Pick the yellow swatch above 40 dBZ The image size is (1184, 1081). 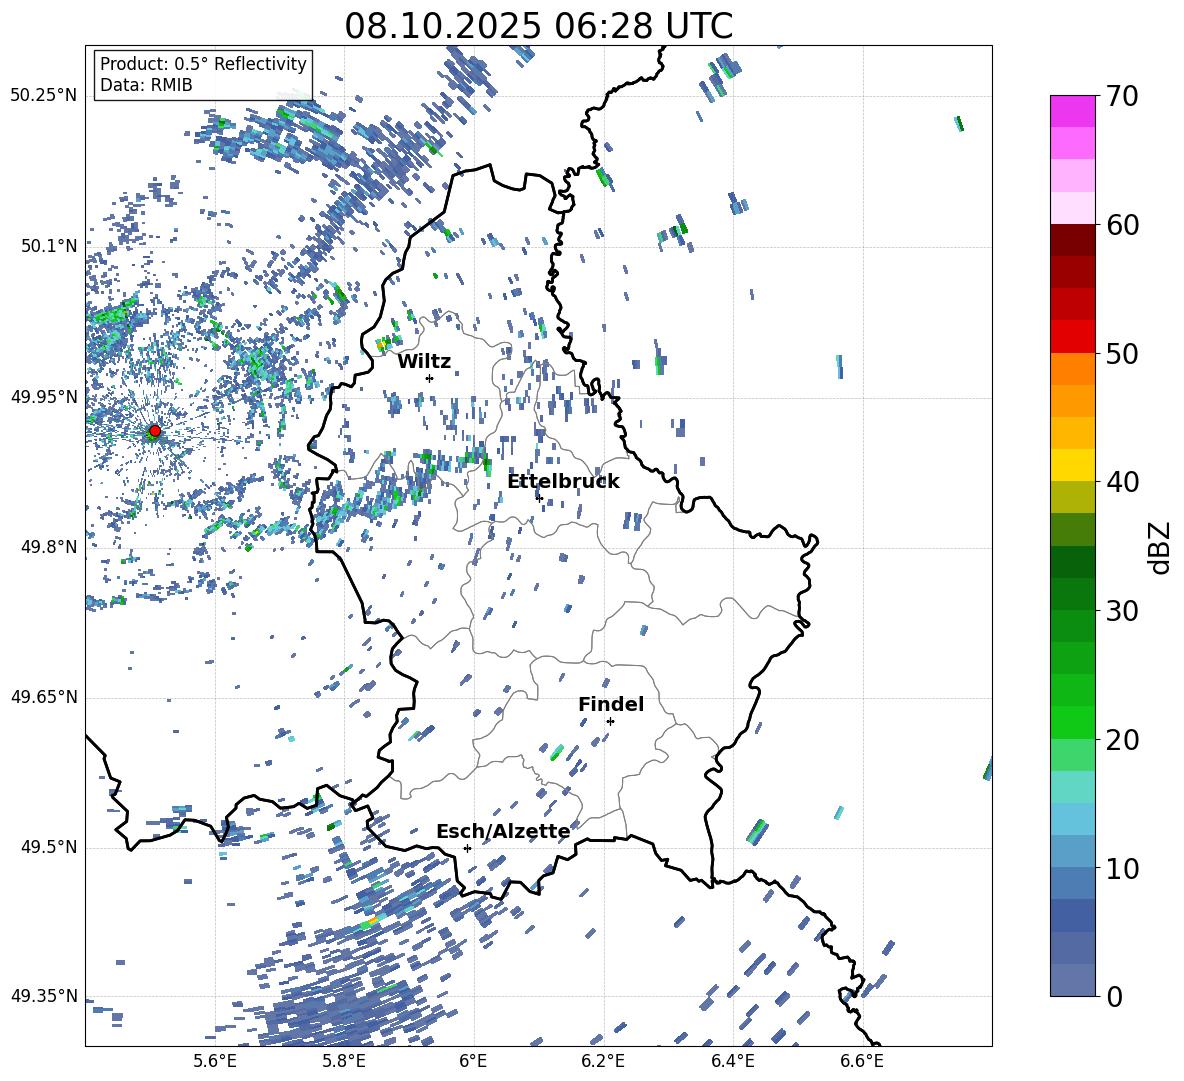(x=1073, y=465)
